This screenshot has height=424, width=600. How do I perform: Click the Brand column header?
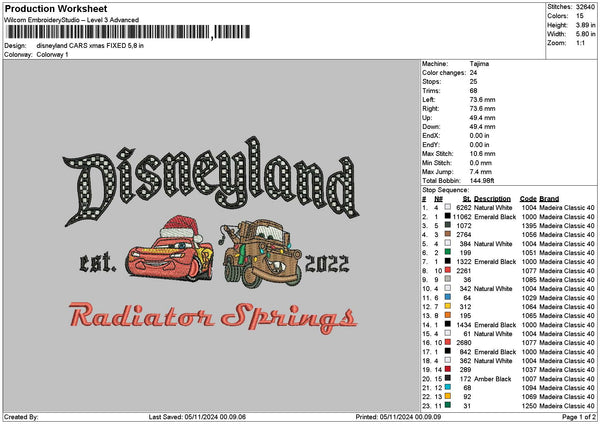coord(549,199)
